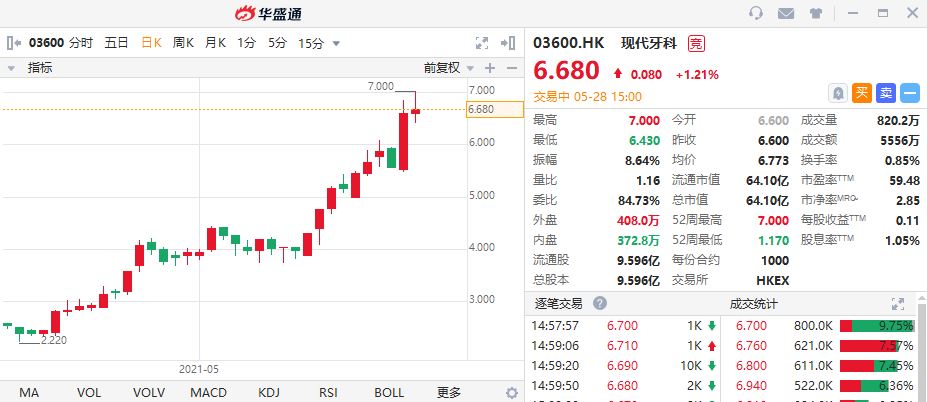Select the 月K monthly candlestick tab
Image resolution: width=927 pixels, height=402 pixels.
[x=215, y=43]
